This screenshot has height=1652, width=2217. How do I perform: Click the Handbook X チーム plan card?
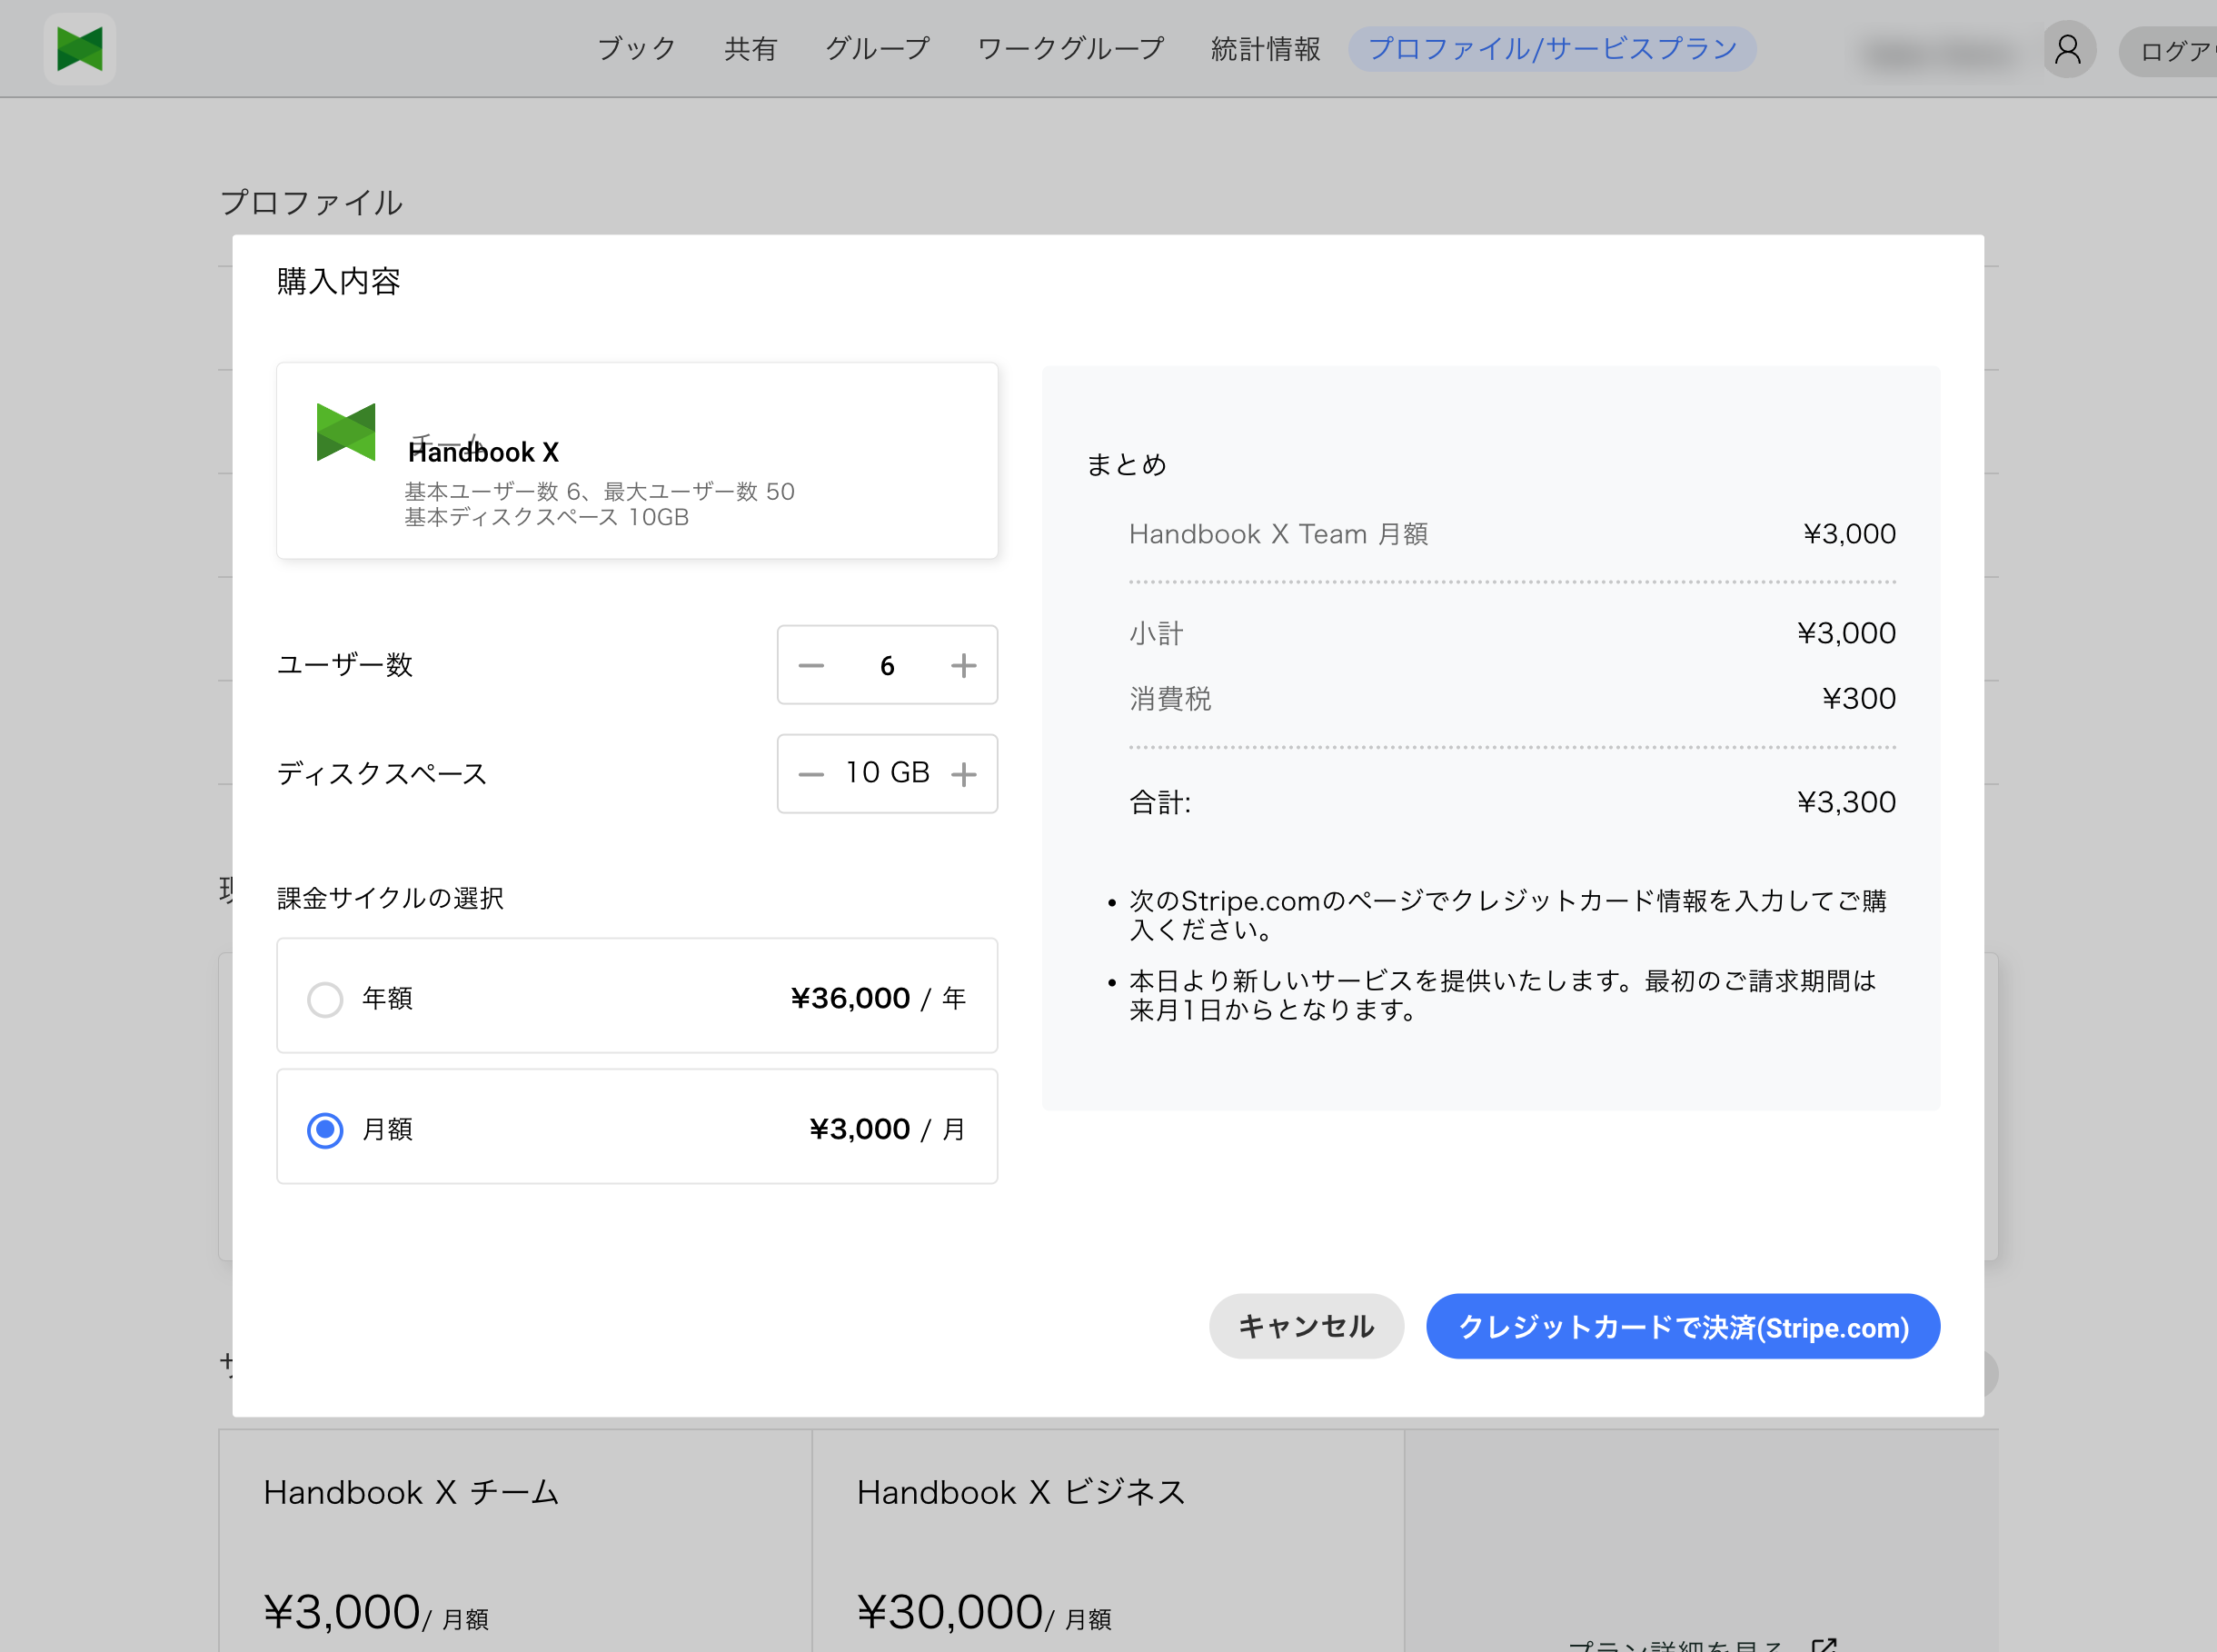pyautogui.click(x=515, y=1540)
